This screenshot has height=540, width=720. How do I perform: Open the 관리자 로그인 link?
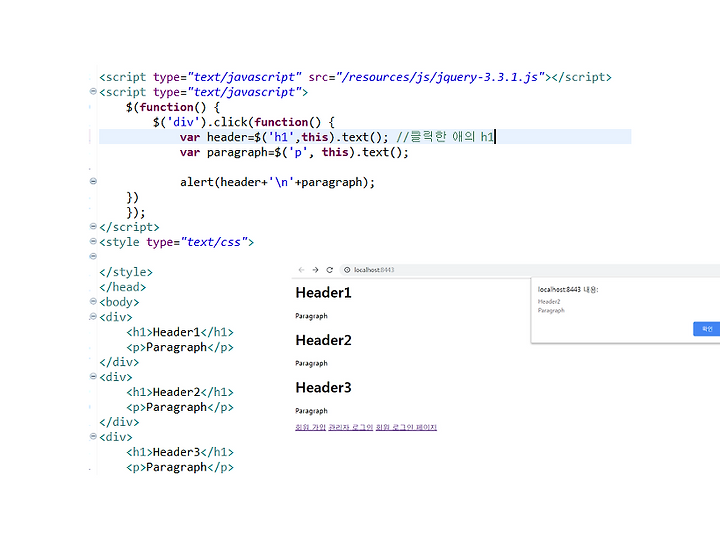(x=351, y=428)
